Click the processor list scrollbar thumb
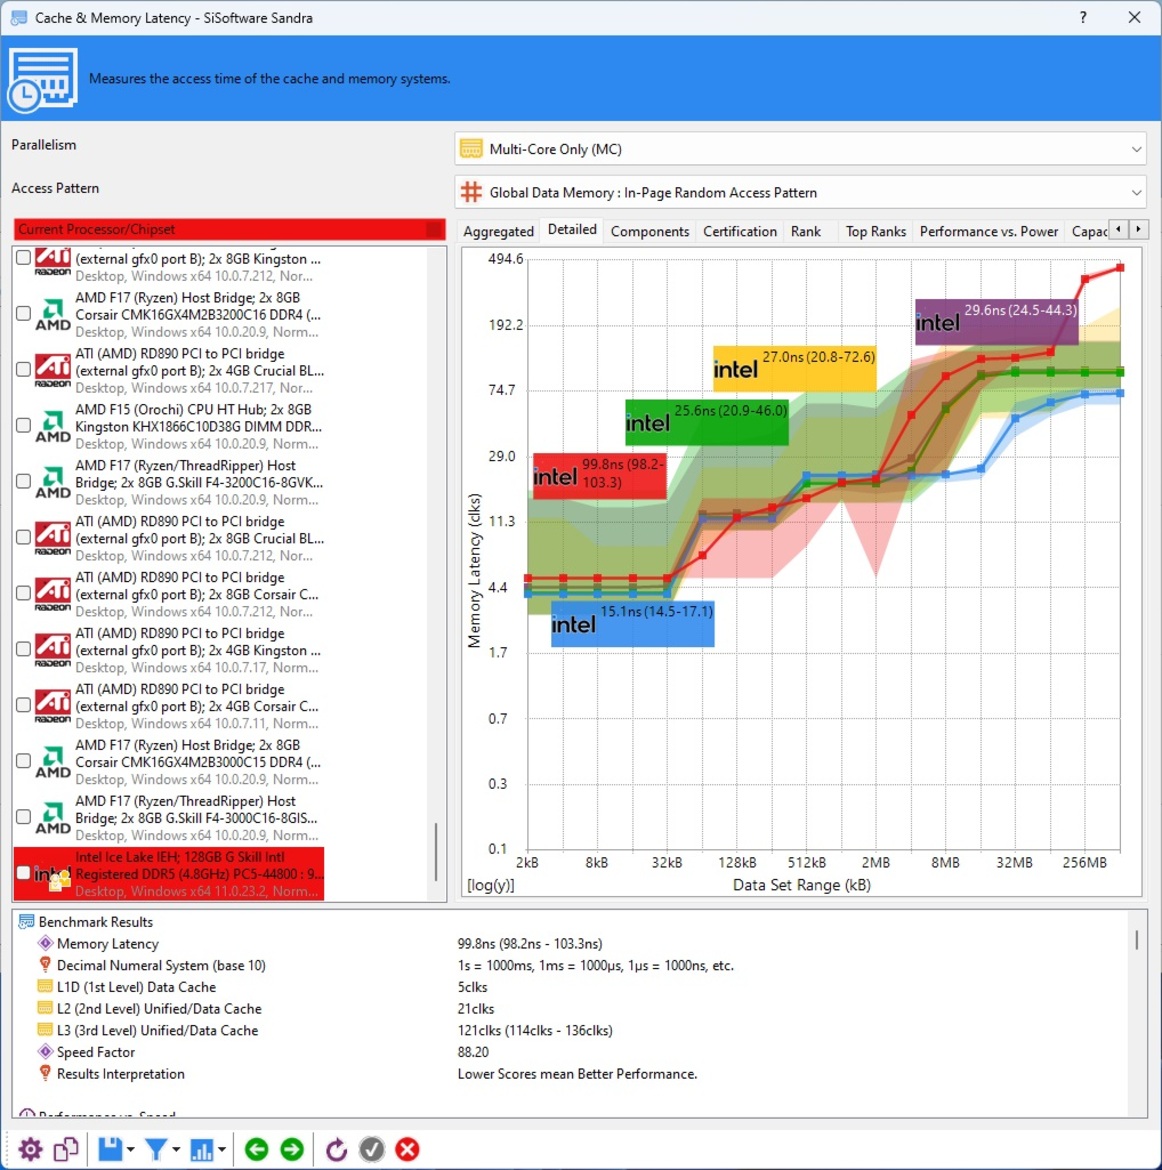 coord(435,852)
